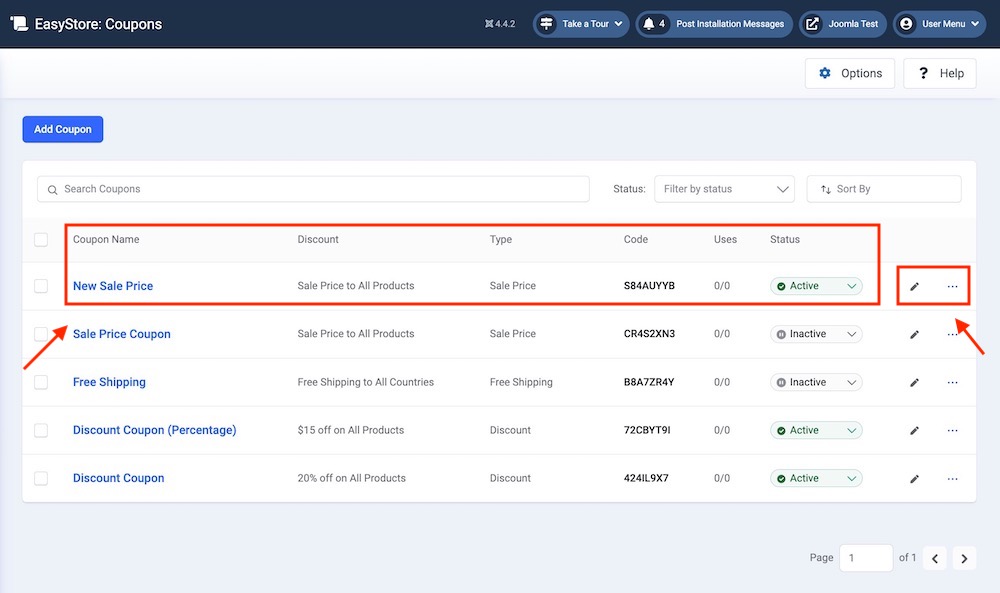Click the Search Coupons field

(x=313, y=189)
